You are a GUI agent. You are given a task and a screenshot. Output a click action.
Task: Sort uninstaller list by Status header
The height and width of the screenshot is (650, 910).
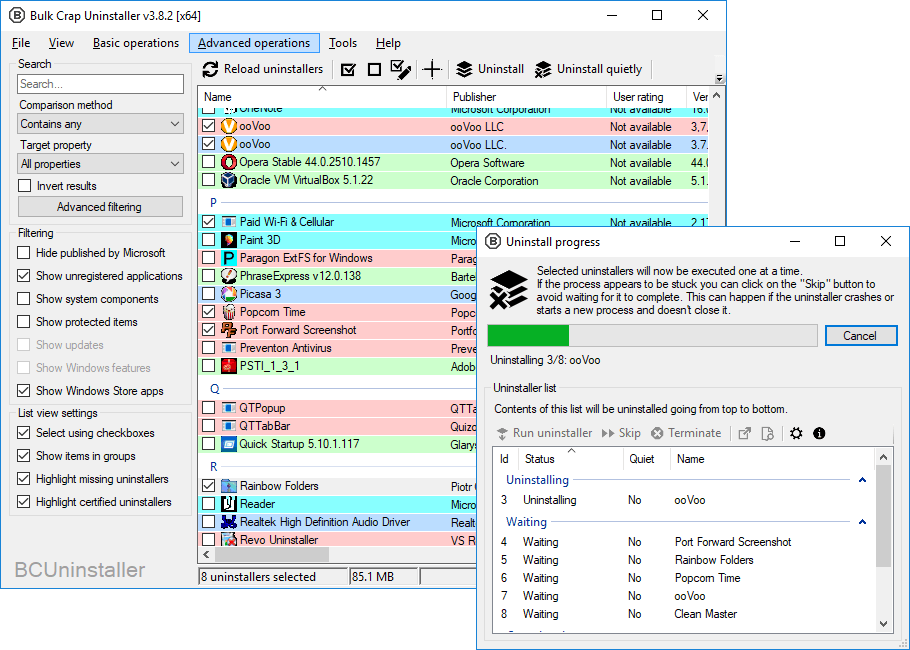click(571, 459)
